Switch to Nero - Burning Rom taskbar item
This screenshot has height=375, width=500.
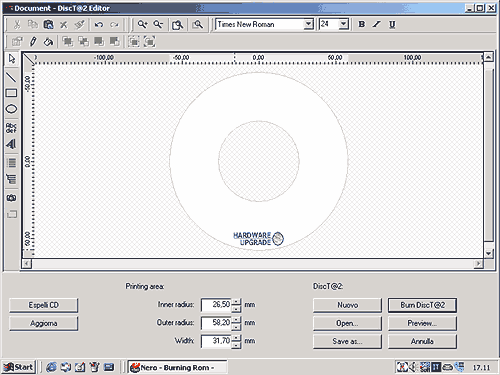178,367
